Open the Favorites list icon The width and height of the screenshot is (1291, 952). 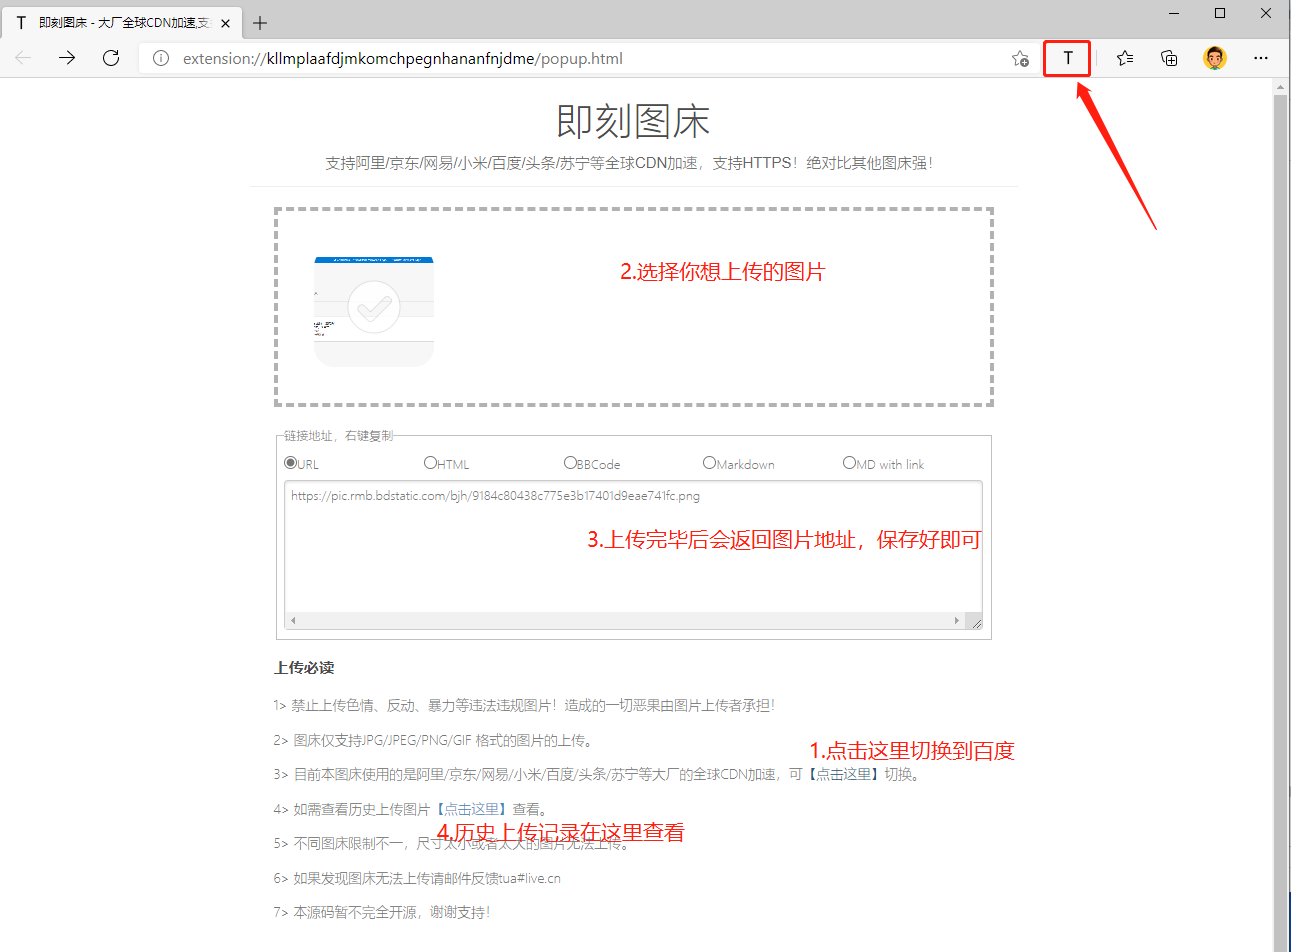(x=1125, y=58)
